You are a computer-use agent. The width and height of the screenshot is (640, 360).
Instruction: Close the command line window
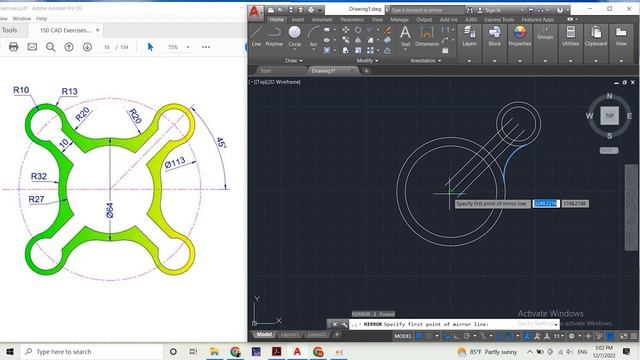[x=334, y=324]
